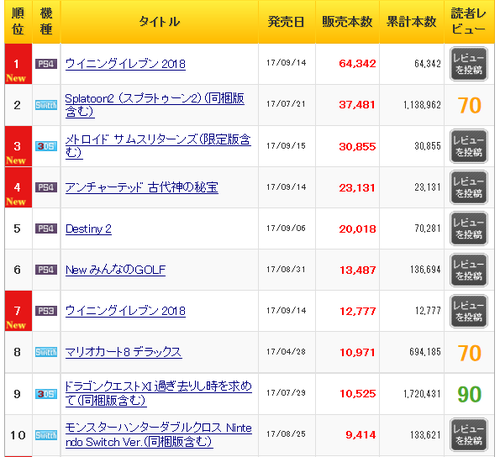Click the 70 review score for Splatoon2
500x457 pixels.
[469, 105]
